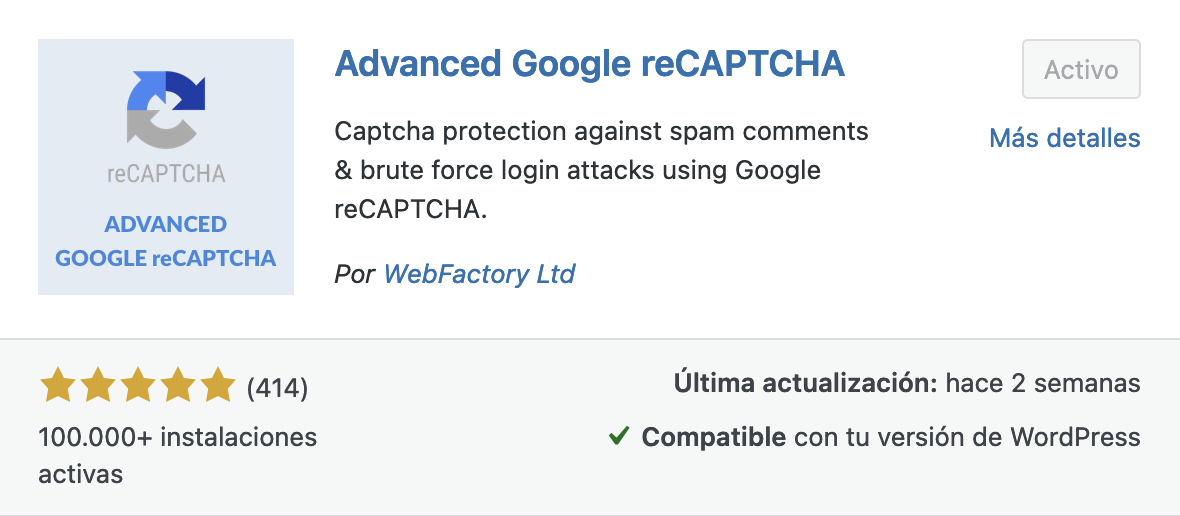Click the reCAPTCHA arrows logo icon
Screen dimensions: 1180x516
[x=166, y=110]
